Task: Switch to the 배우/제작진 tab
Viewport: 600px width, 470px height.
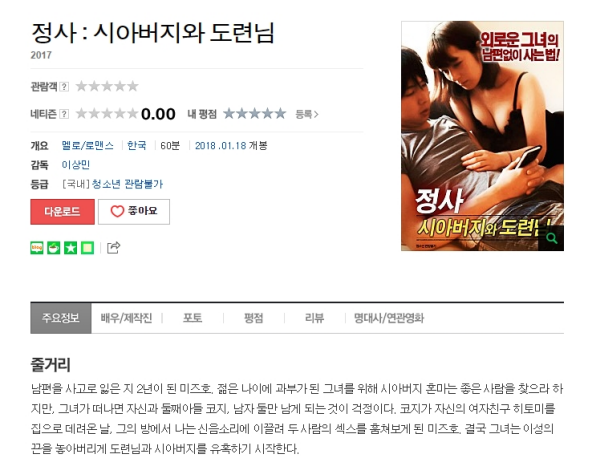Action: click(126, 318)
